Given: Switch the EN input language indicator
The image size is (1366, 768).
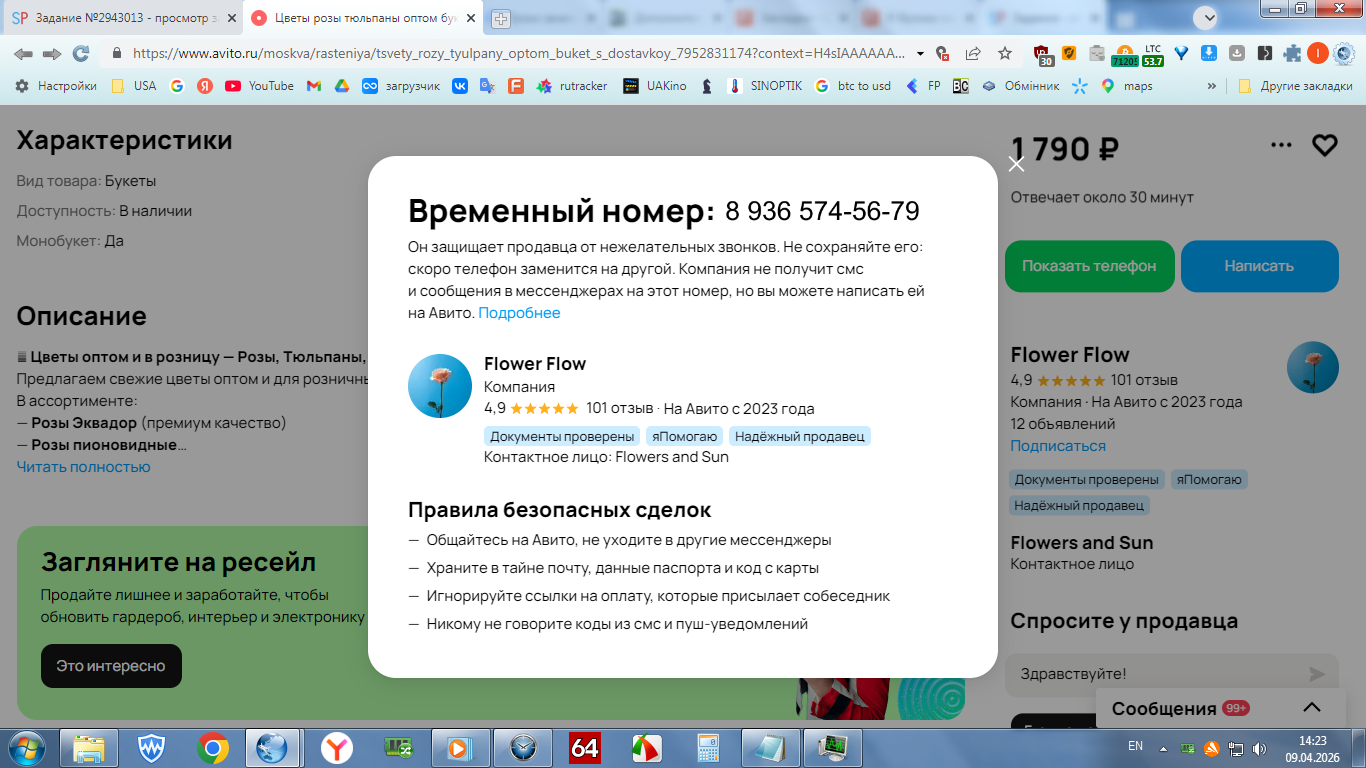Looking at the screenshot, I should pyautogui.click(x=1135, y=746).
